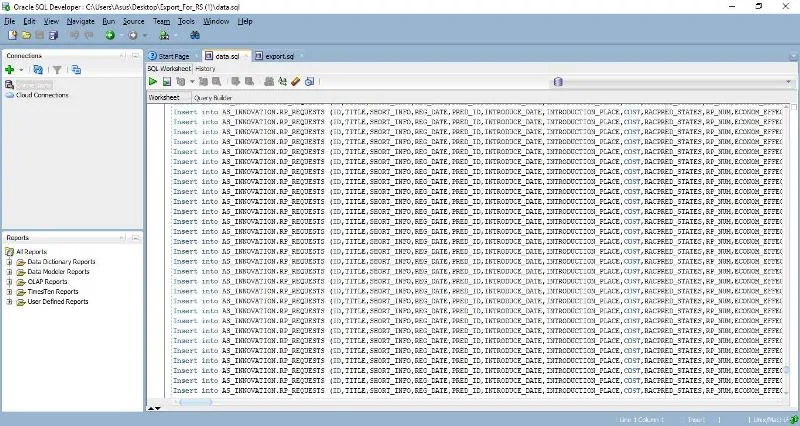Viewport: 800px width, 426px height.
Task: Click the first Insert into line in editor
Action: 477,112
